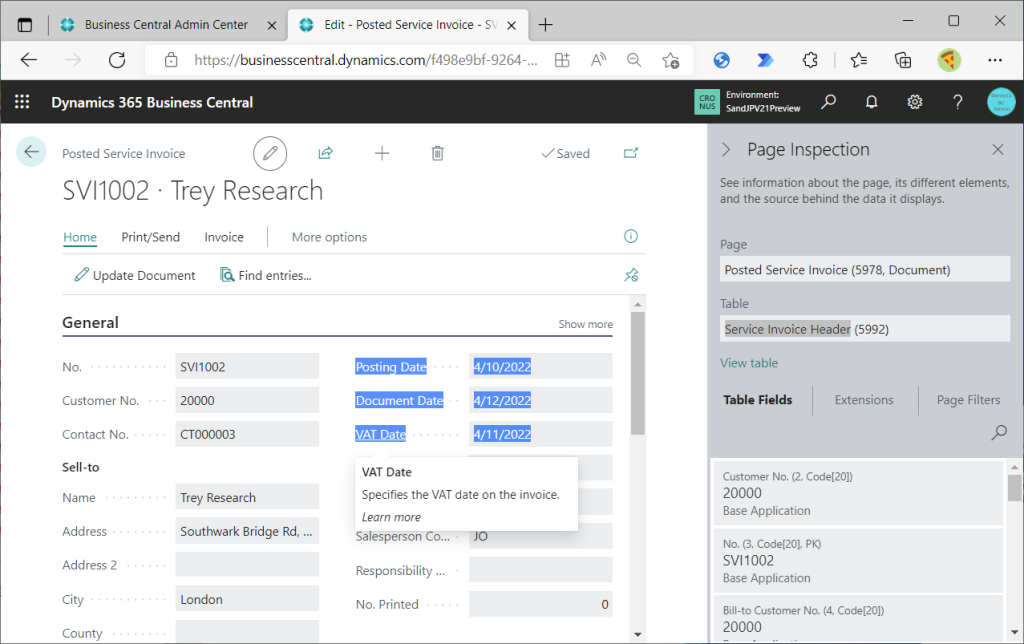Viewport: 1024px width, 644px height.
Task: Click the browser address bar URL
Action: pos(366,60)
